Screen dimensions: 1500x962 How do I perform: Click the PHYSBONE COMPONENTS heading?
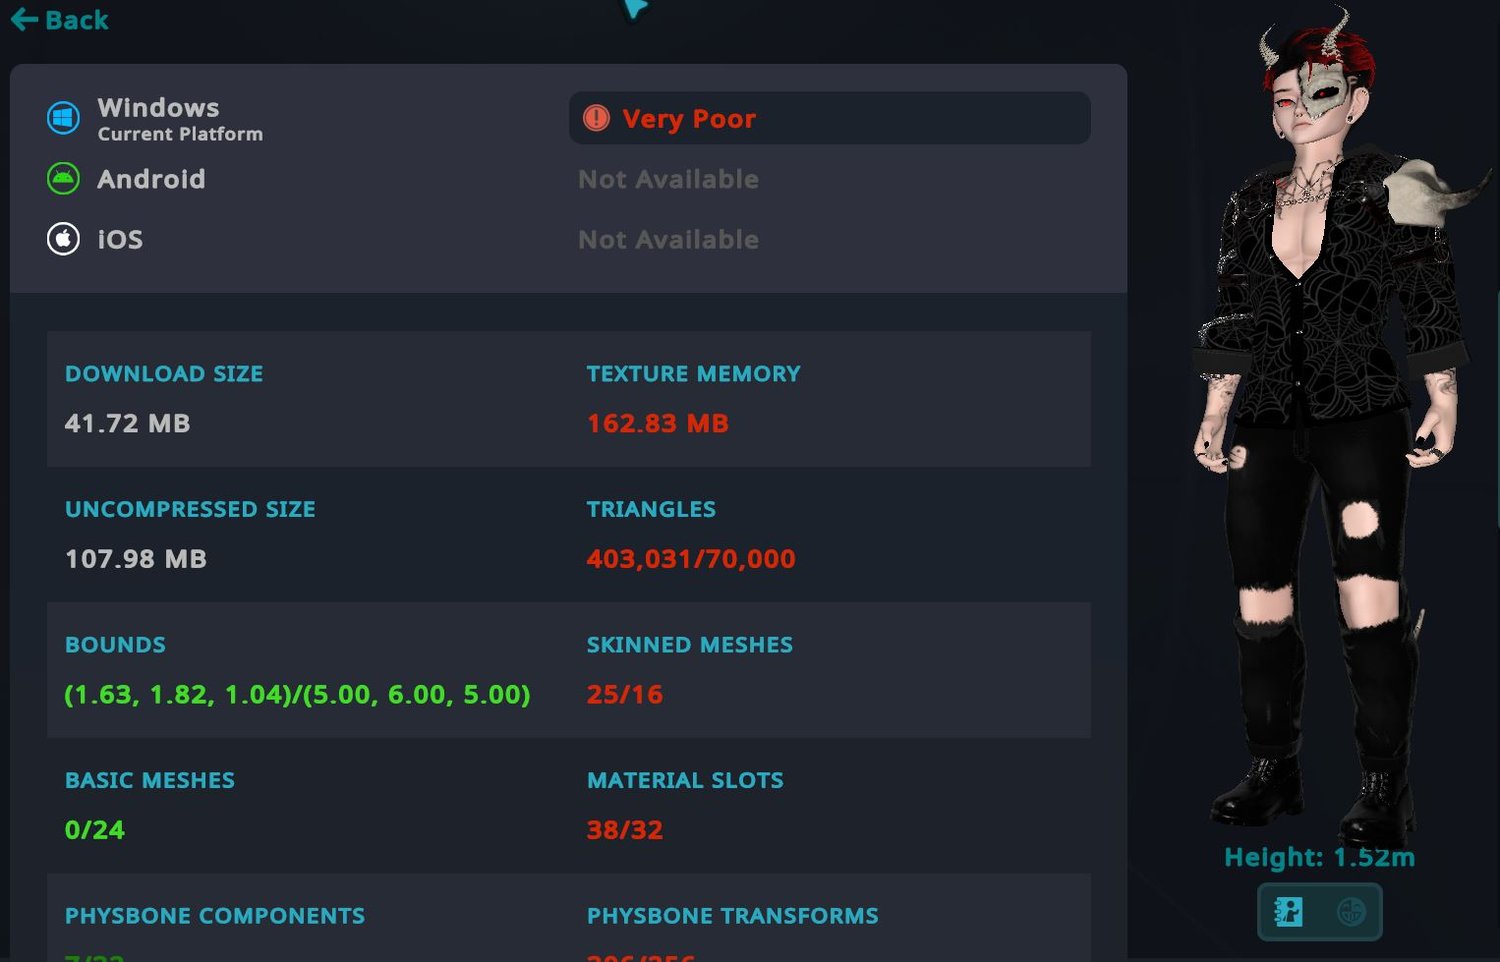pos(215,916)
